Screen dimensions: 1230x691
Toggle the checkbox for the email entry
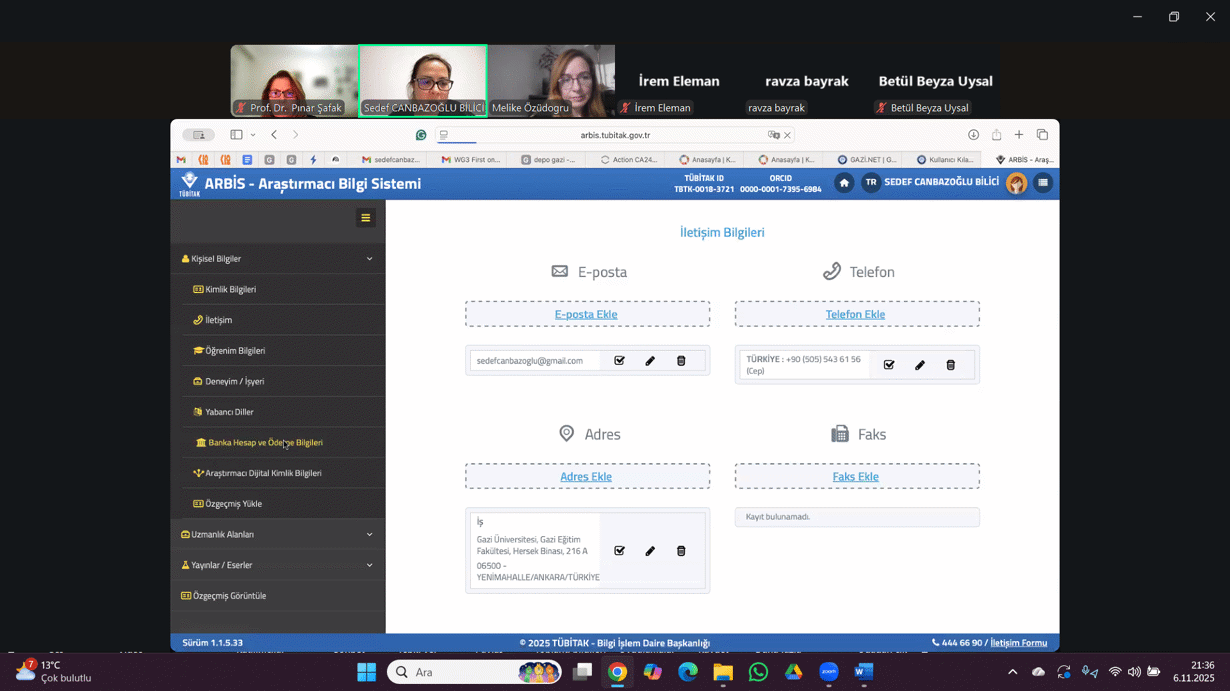pyautogui.click(x=619, y=361)
